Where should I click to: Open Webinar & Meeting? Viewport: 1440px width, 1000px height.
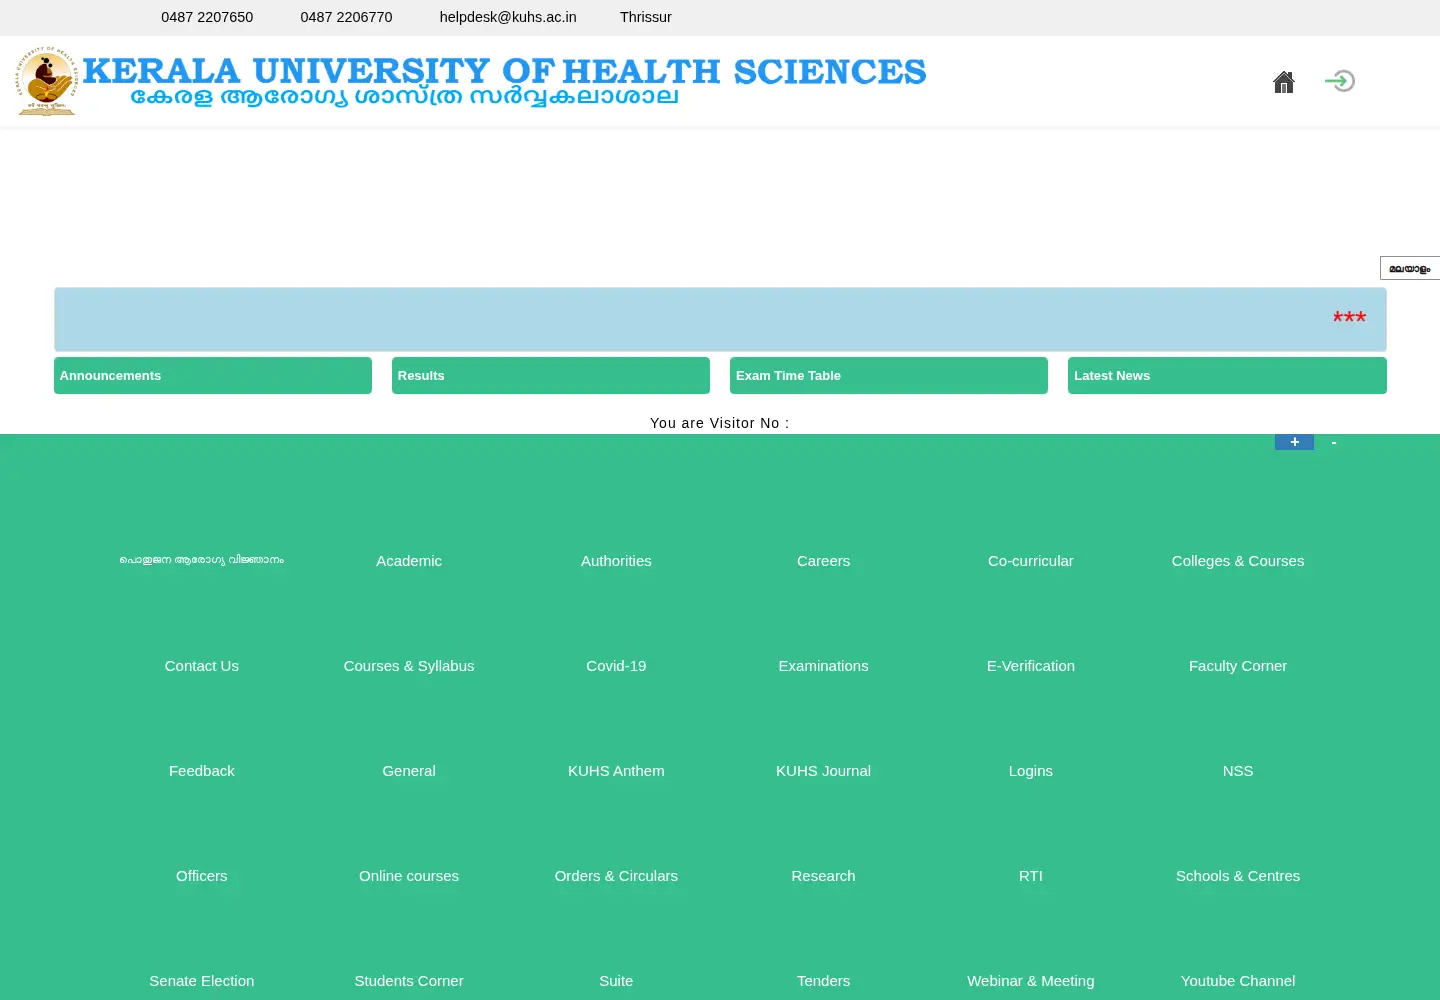(1031, 981)
